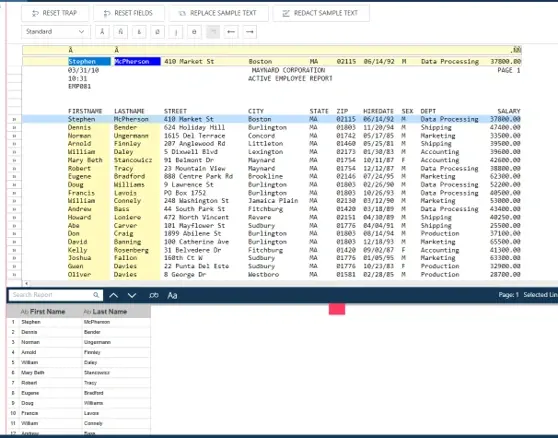Click the line marker for the Norman Ungermann row
Screen dimensions: 558x438
pos(14,136)
